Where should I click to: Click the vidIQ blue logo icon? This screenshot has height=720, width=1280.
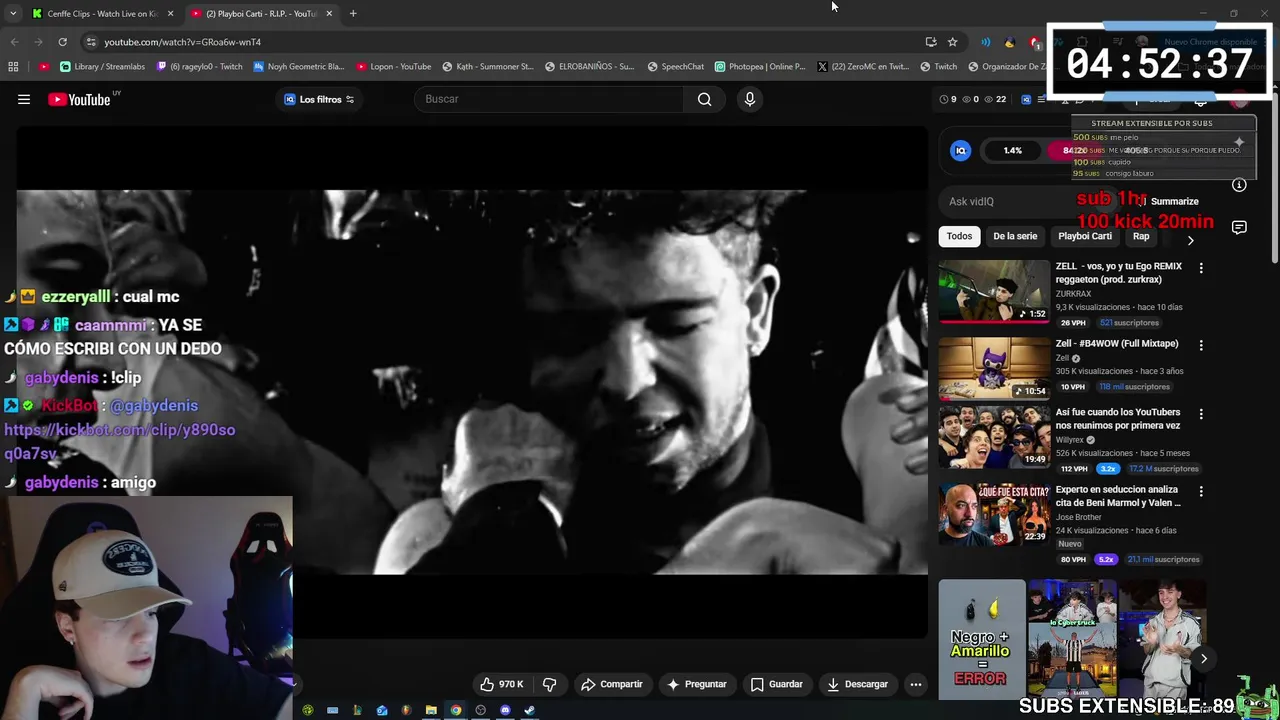960,150
